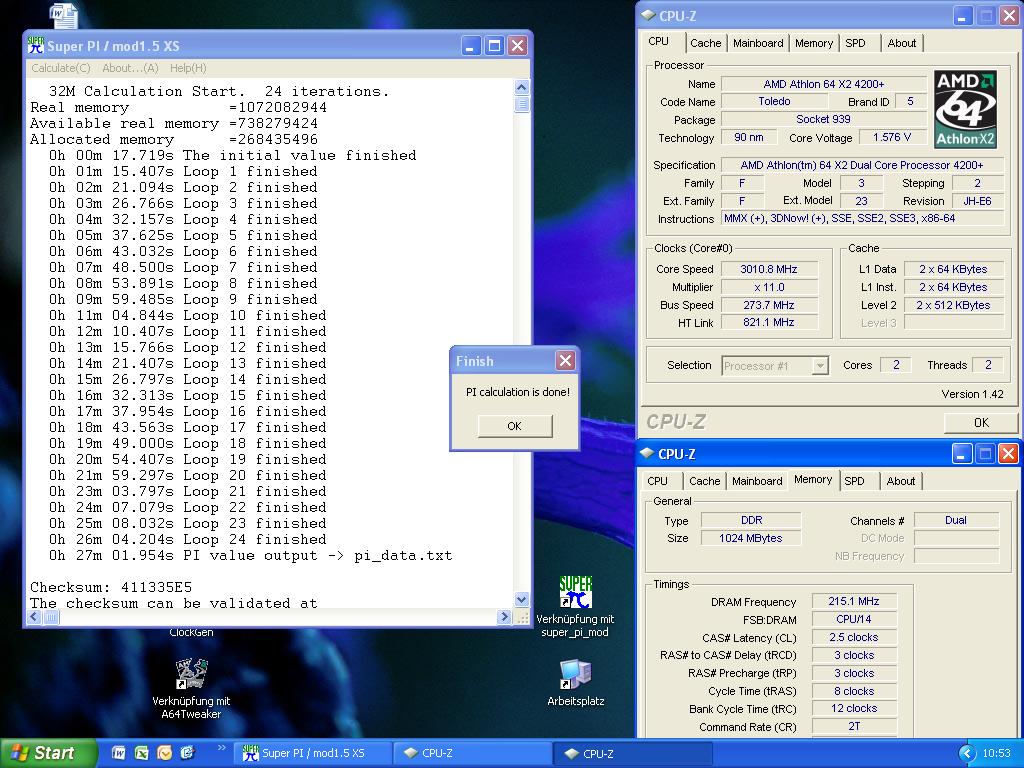Click the Super PI vertical scrollbar thumb
Screen dimensions: 1024x768
tap(521, 104)
